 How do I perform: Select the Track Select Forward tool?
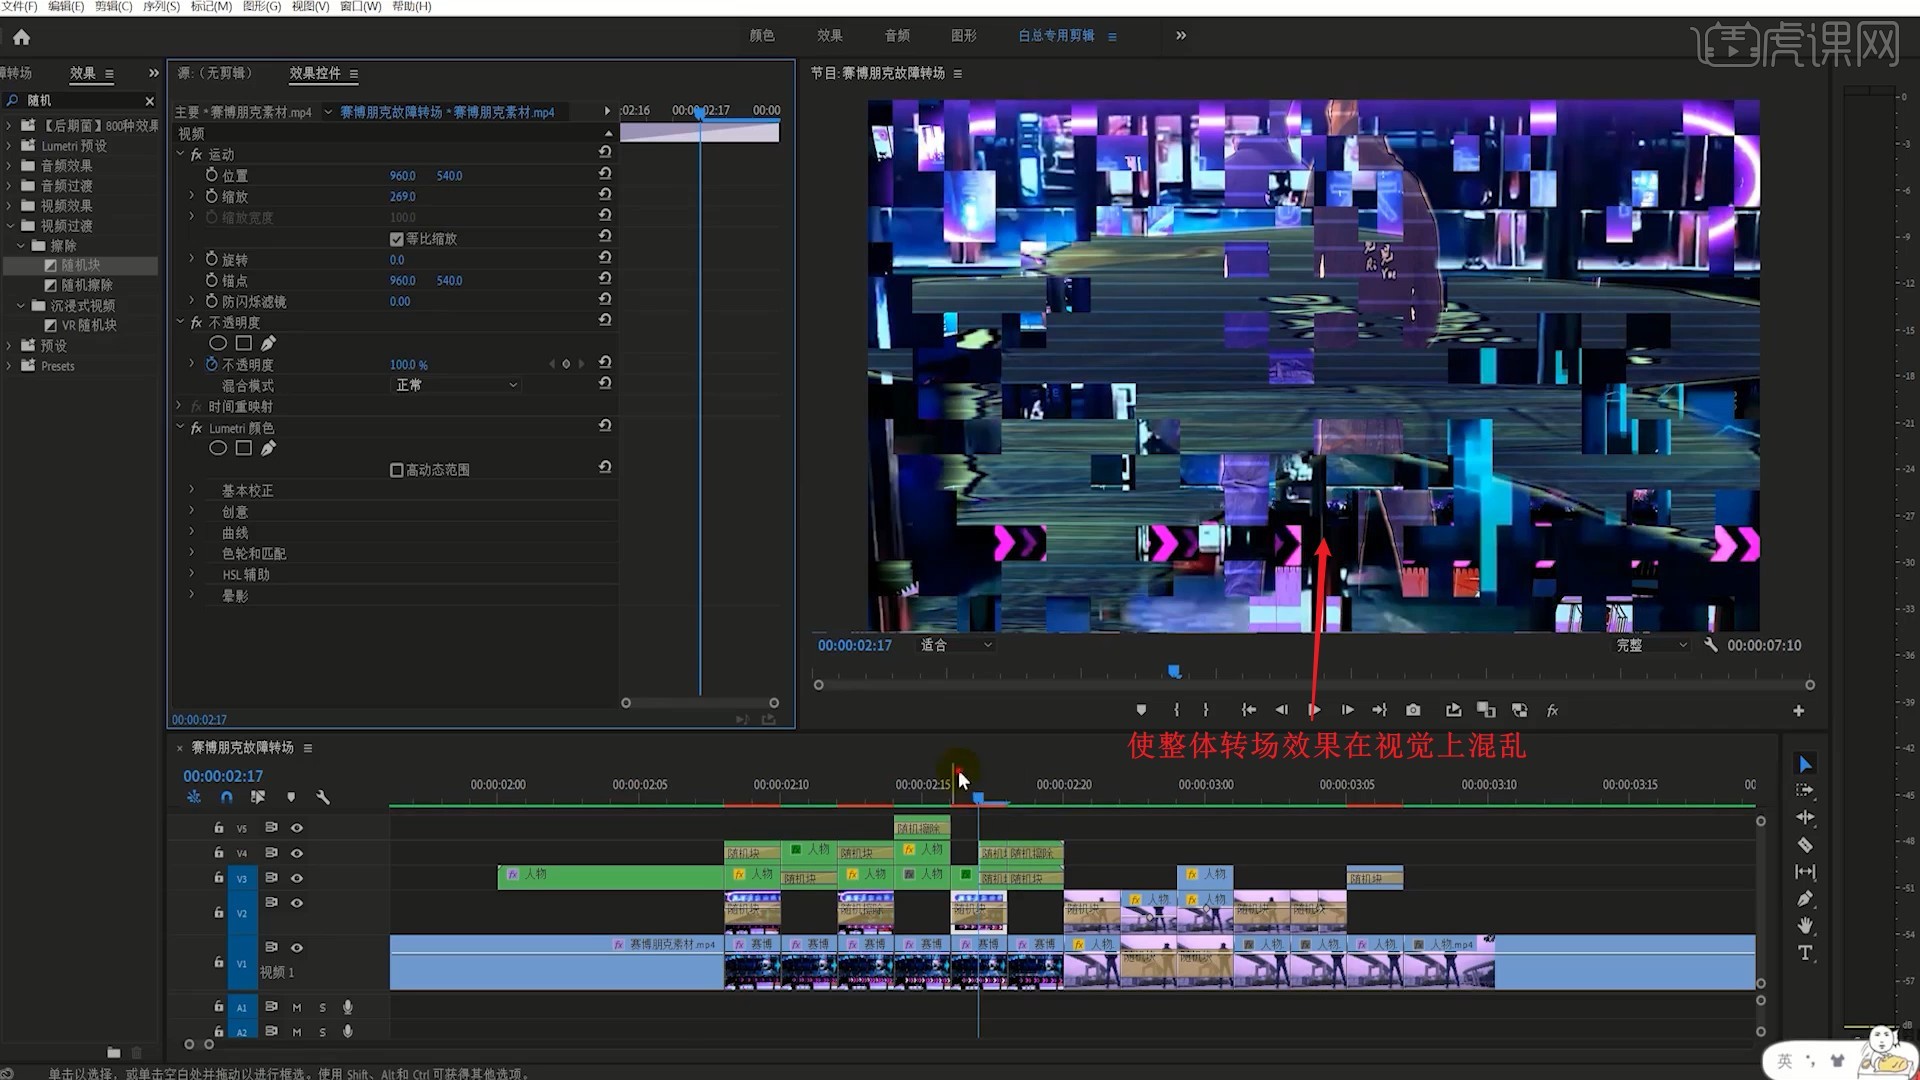point(1805,790)
